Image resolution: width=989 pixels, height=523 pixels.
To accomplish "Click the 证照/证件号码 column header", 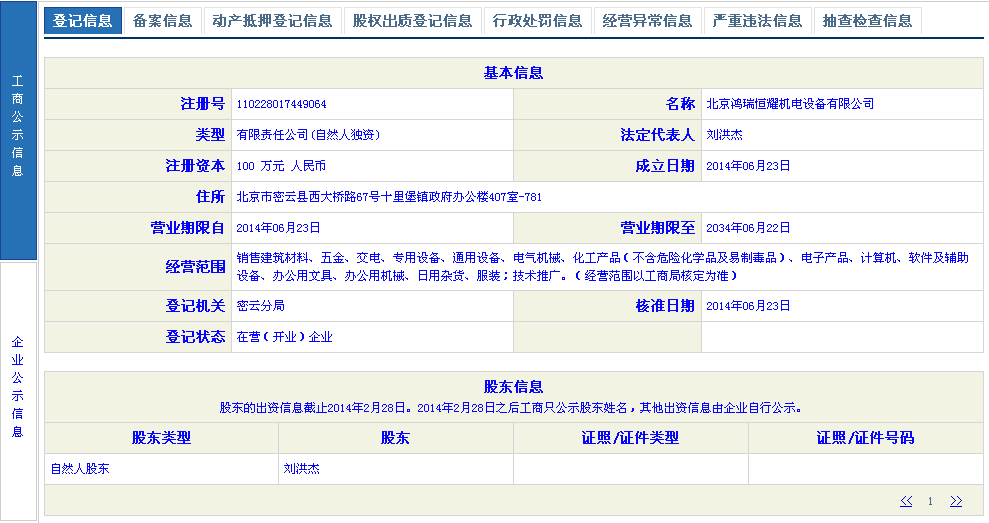I will pos(865,438).
